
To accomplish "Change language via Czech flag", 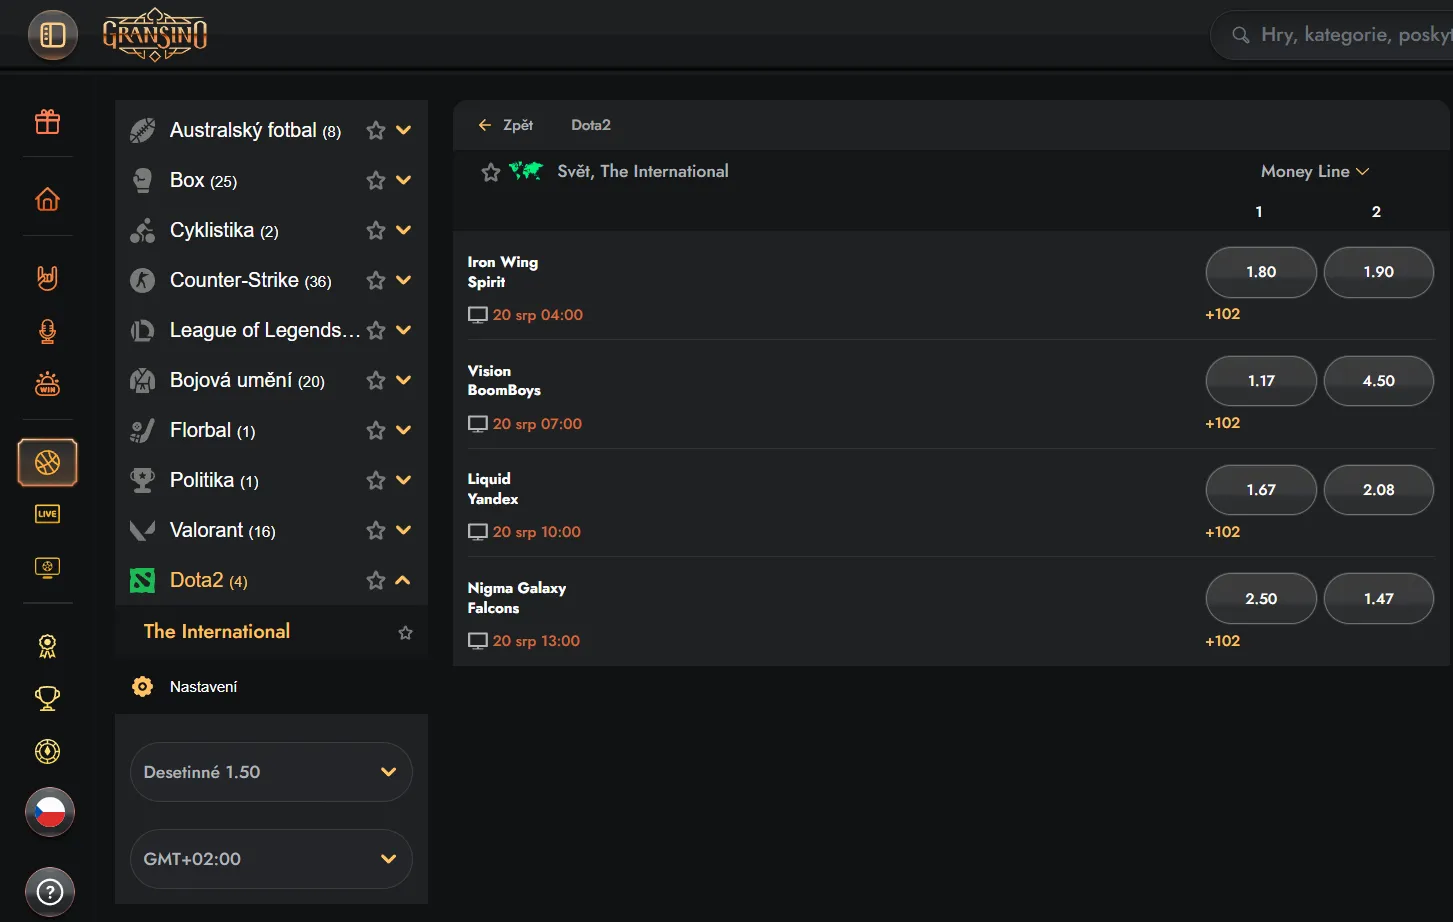I will pos(50,812).
